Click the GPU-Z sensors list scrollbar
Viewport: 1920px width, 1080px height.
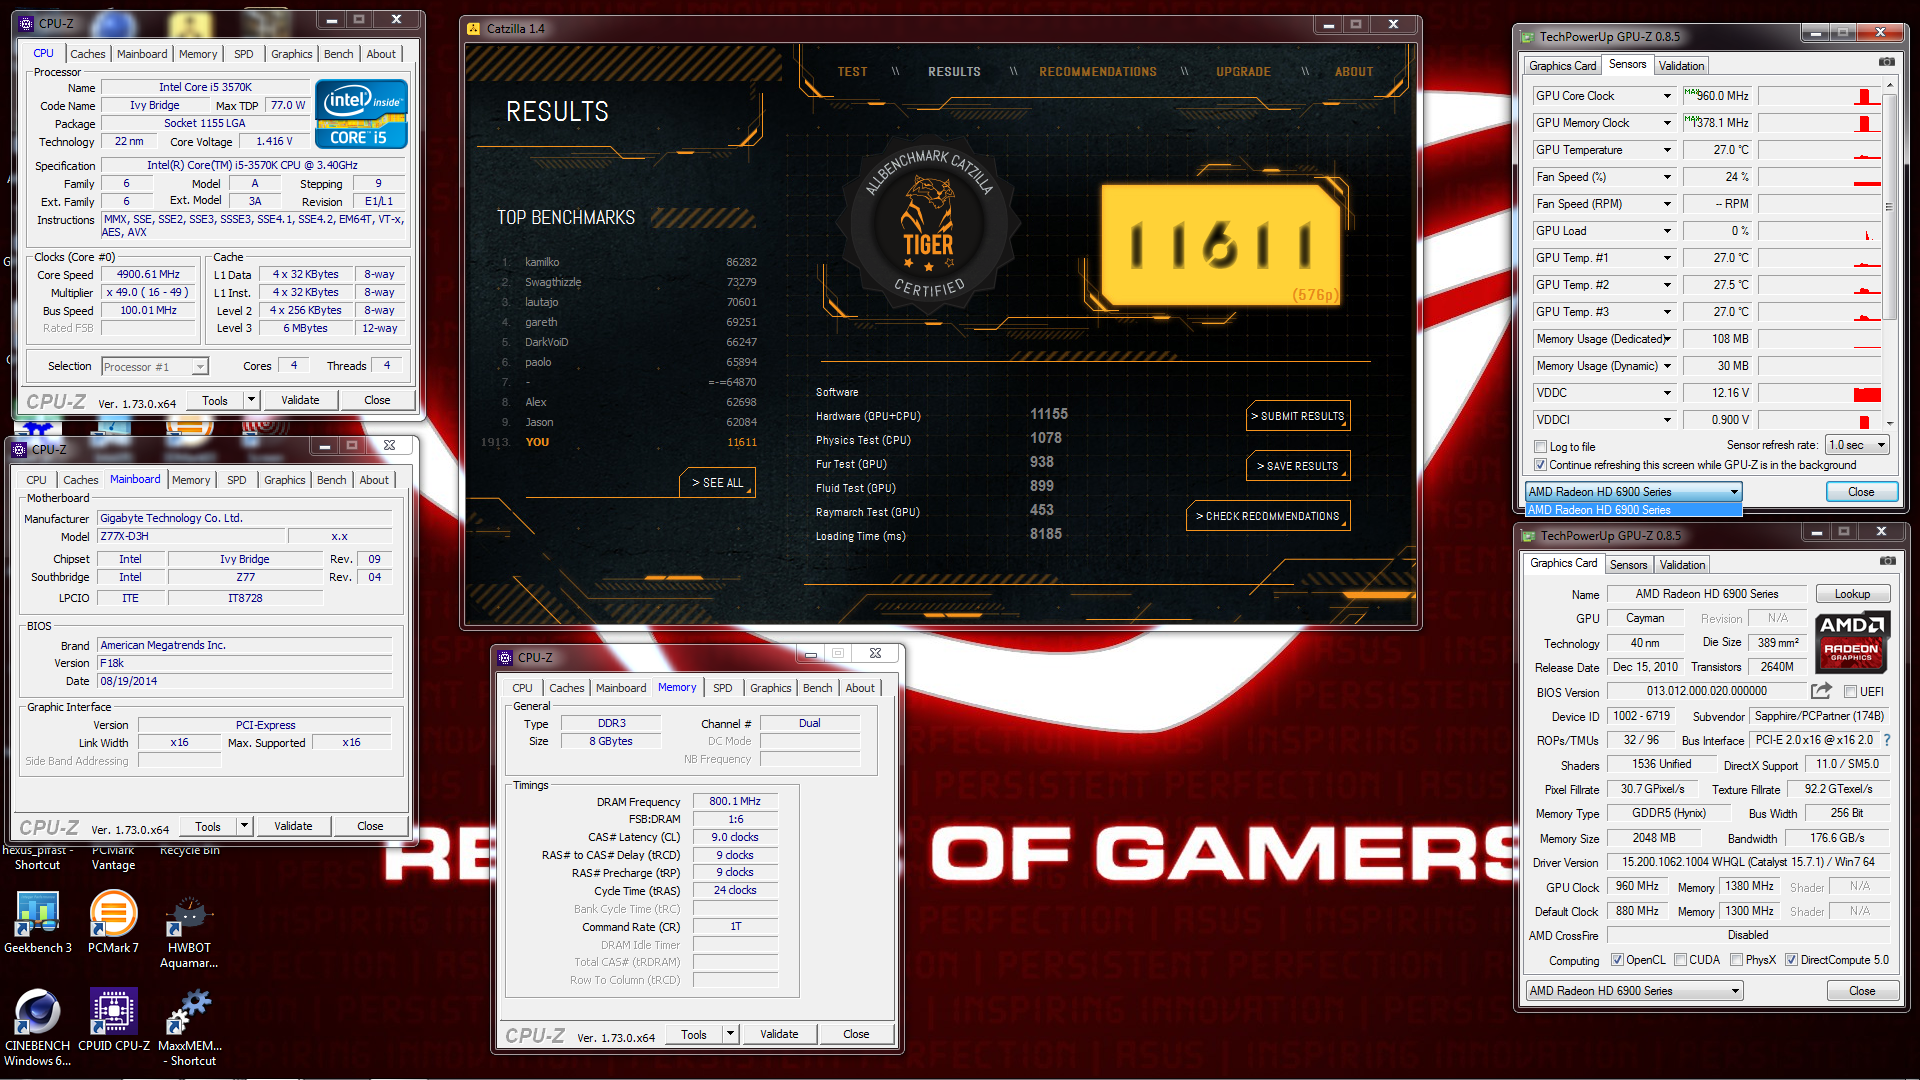click(1889, 207)
